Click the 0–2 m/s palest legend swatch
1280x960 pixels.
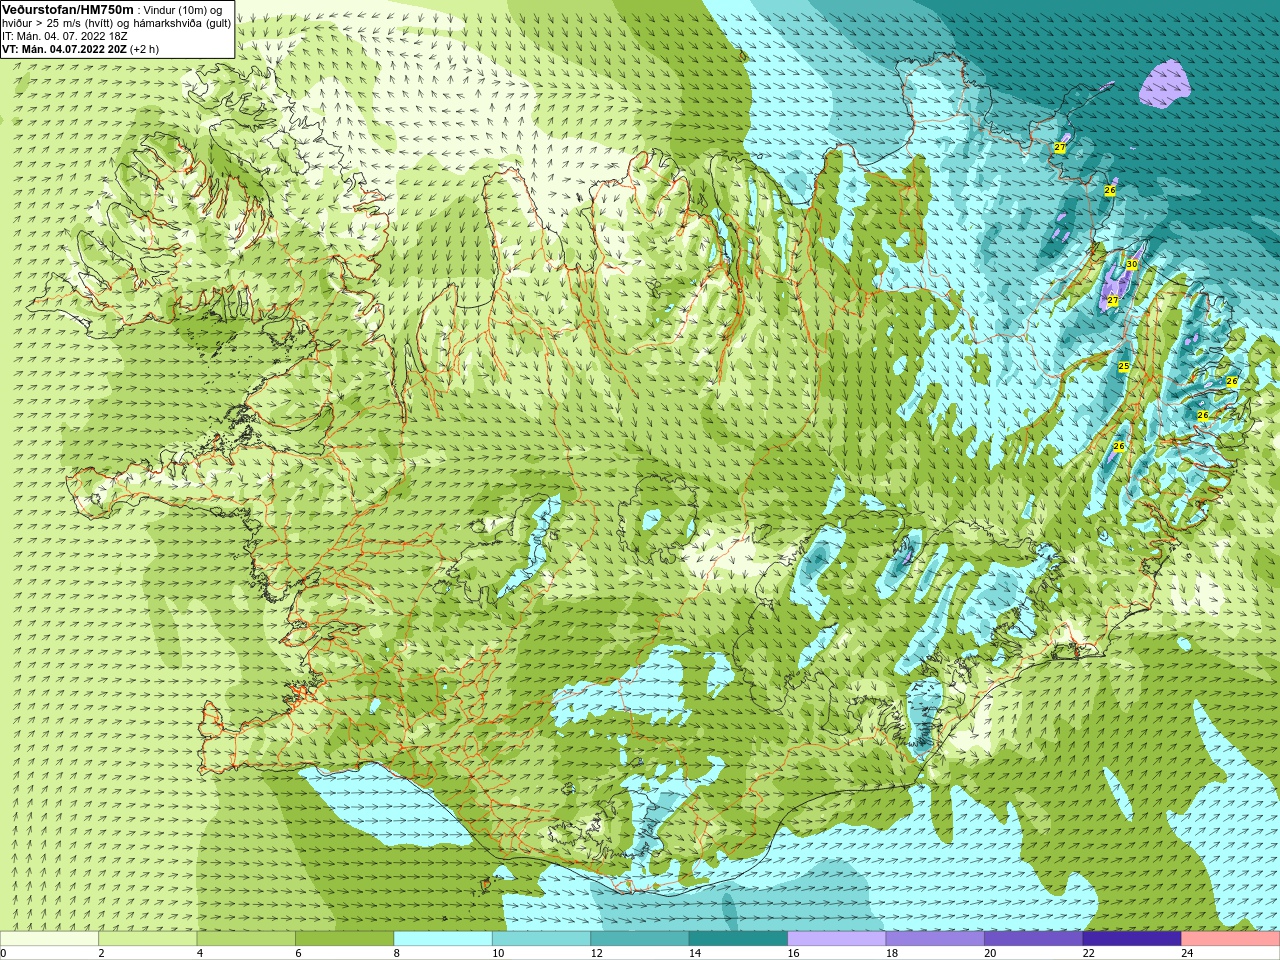[x=50, y=939]
